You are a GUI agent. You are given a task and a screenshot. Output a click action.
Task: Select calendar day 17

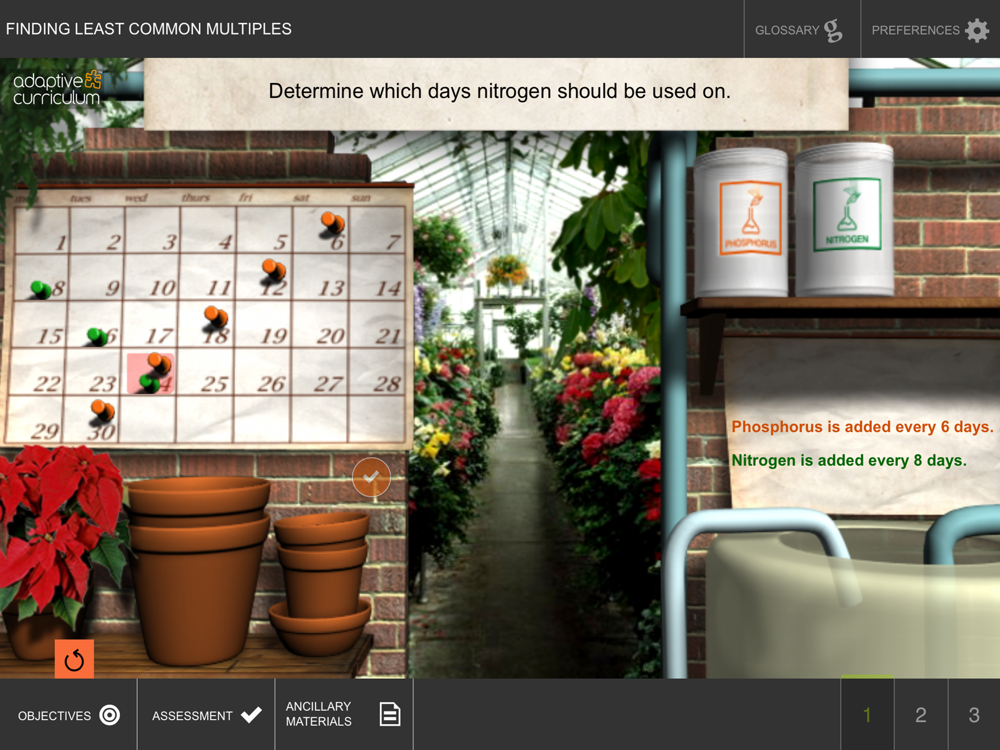(152, 325)
